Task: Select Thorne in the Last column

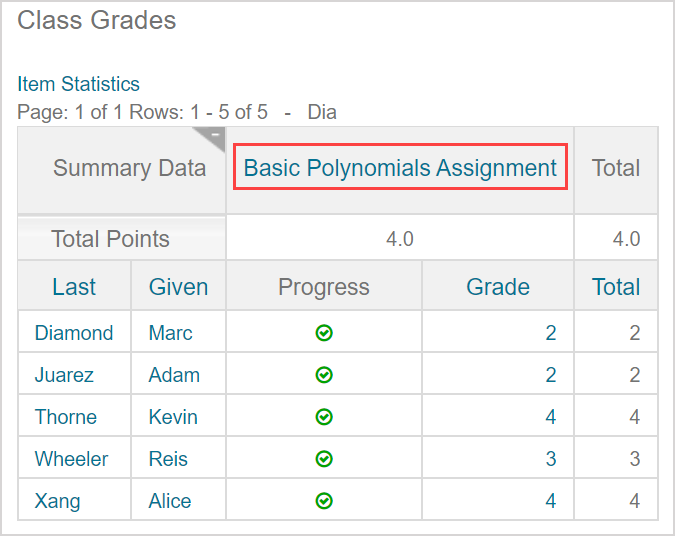Action: pos(66,417)
